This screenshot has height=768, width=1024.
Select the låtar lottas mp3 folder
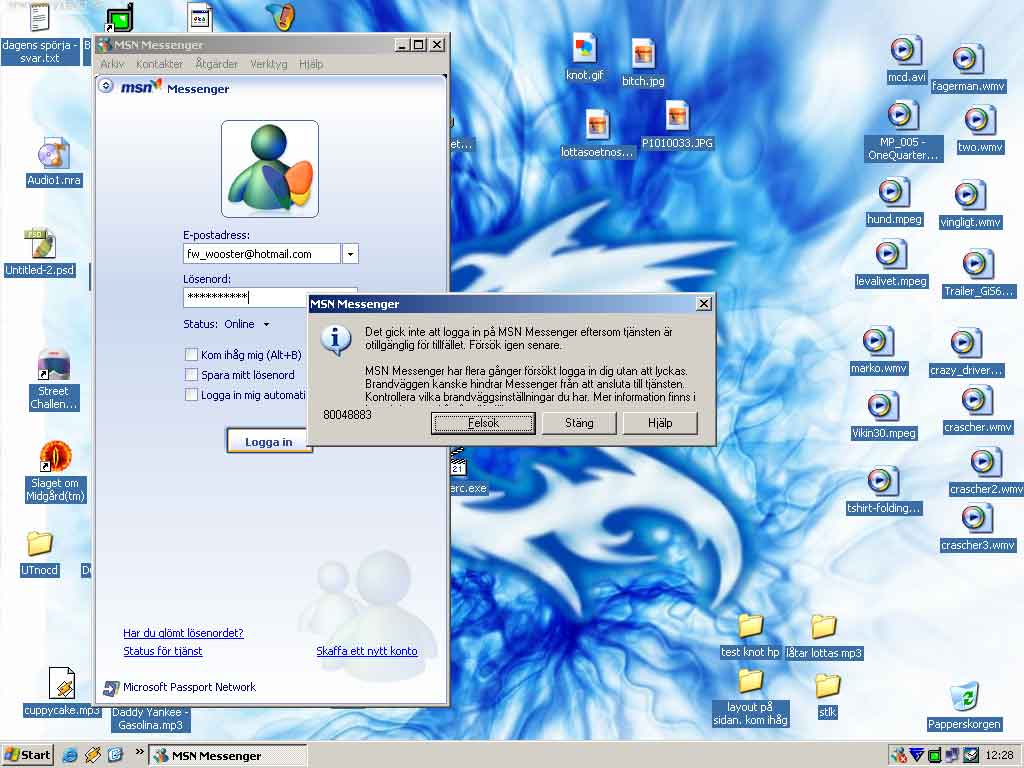point(824,627)
